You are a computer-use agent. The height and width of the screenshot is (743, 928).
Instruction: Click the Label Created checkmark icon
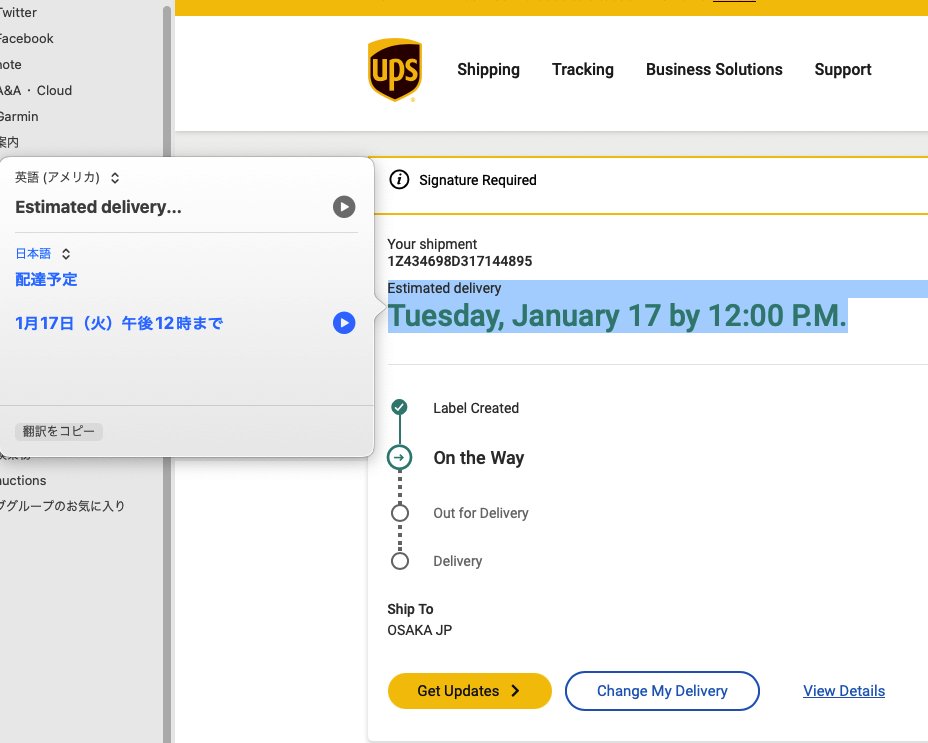click(x=399, y=407)
